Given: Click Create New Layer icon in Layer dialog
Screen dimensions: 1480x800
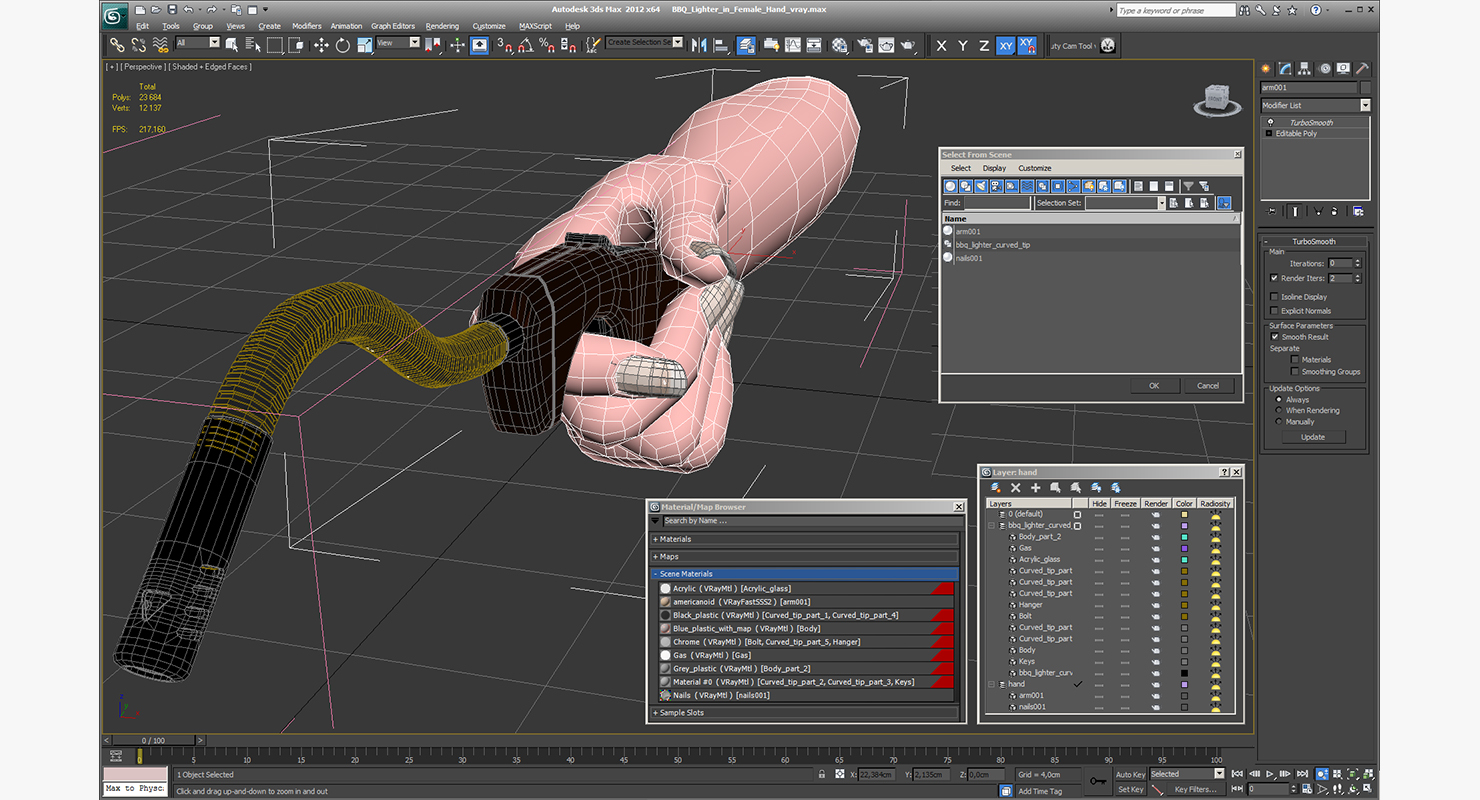Looking at the screenshot, I should click(x=996, y=487).
